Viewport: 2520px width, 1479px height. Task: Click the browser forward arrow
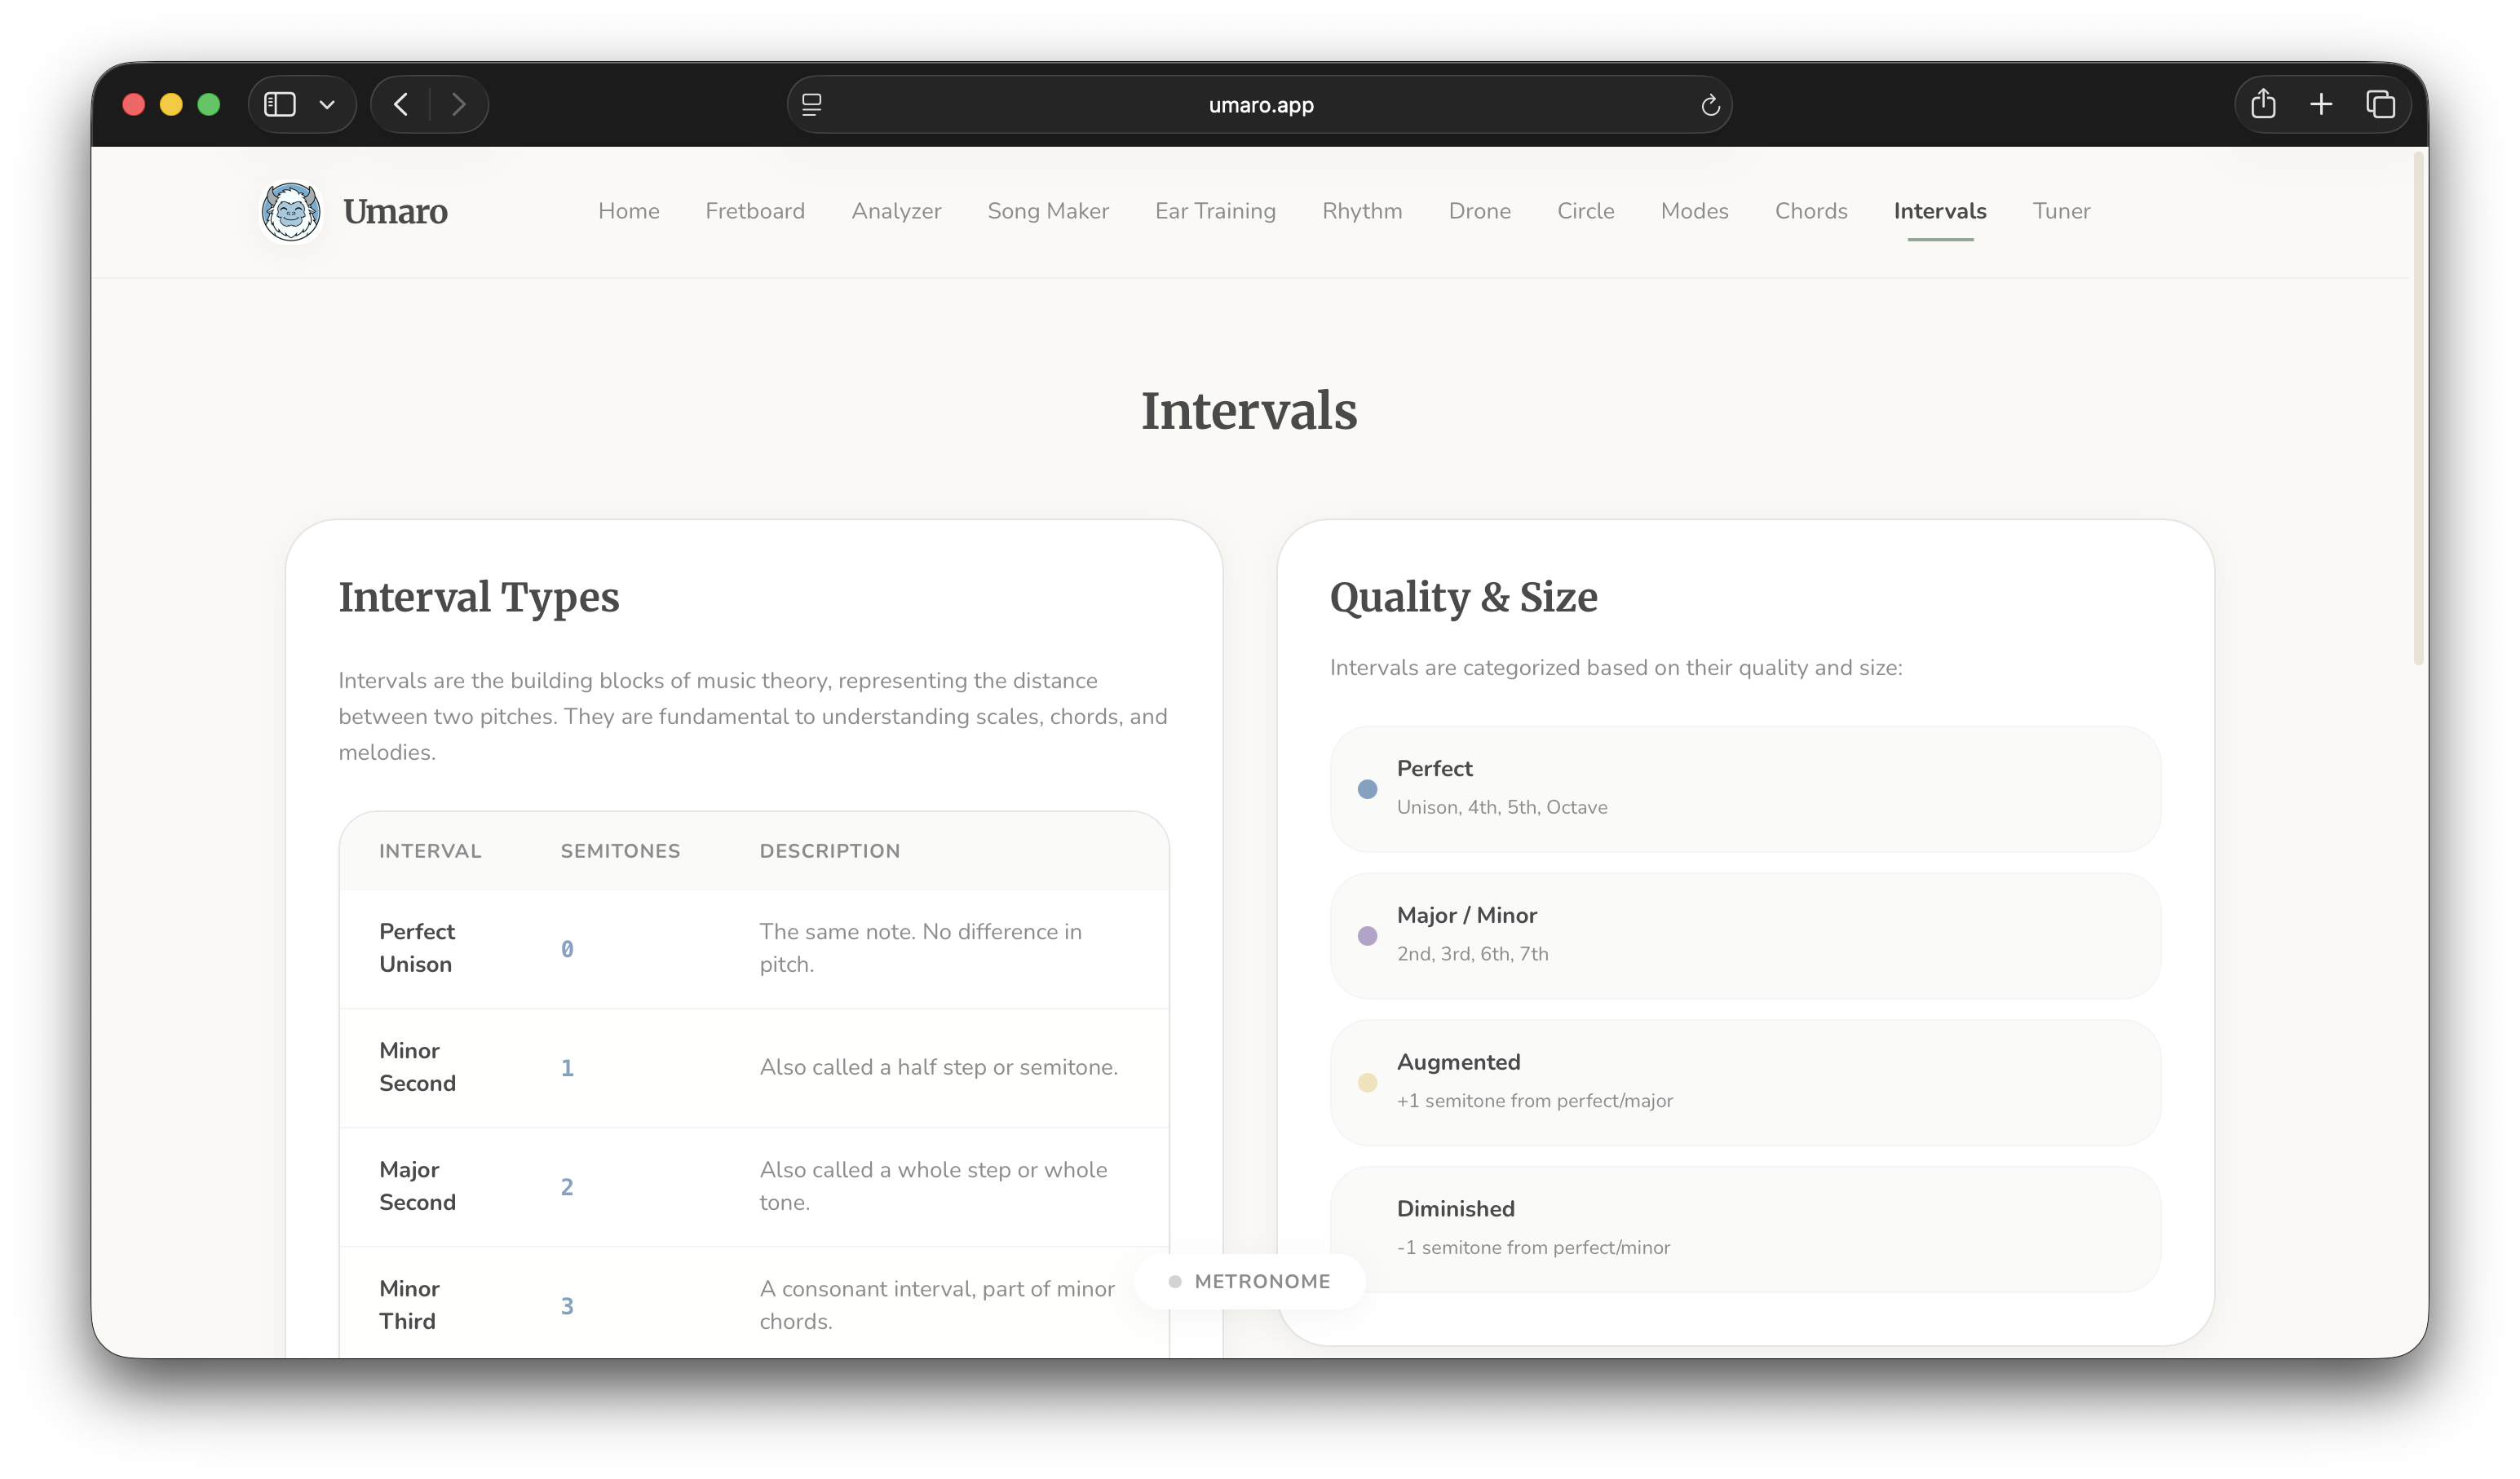coord(459,104)
